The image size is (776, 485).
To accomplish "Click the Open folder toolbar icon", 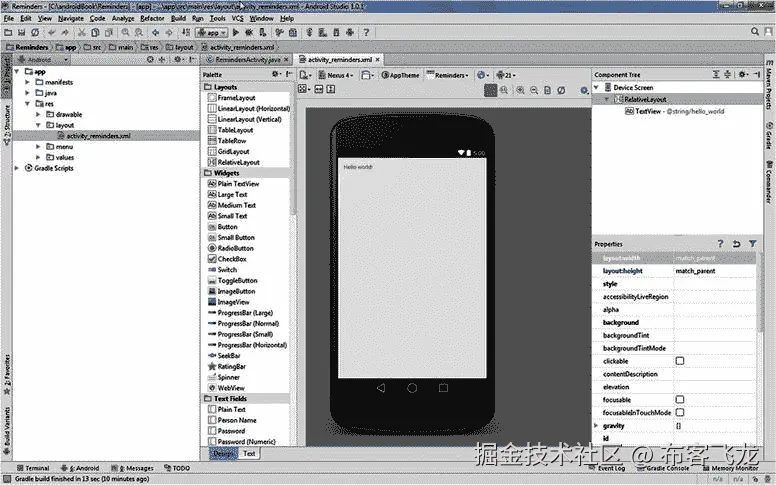I will tap(8, 33).
